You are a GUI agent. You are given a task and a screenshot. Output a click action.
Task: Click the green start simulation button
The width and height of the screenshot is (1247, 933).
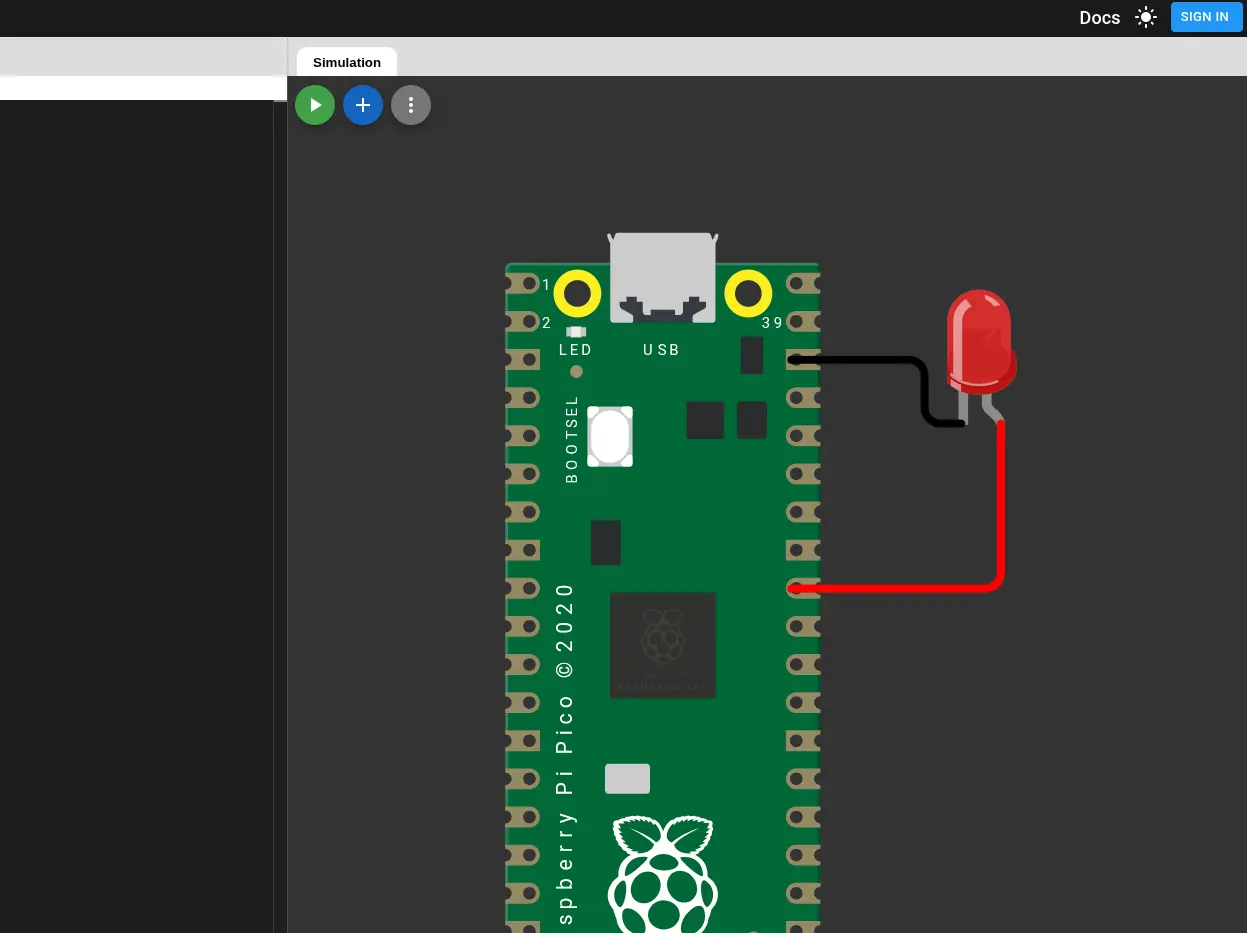tap(314, 104)
